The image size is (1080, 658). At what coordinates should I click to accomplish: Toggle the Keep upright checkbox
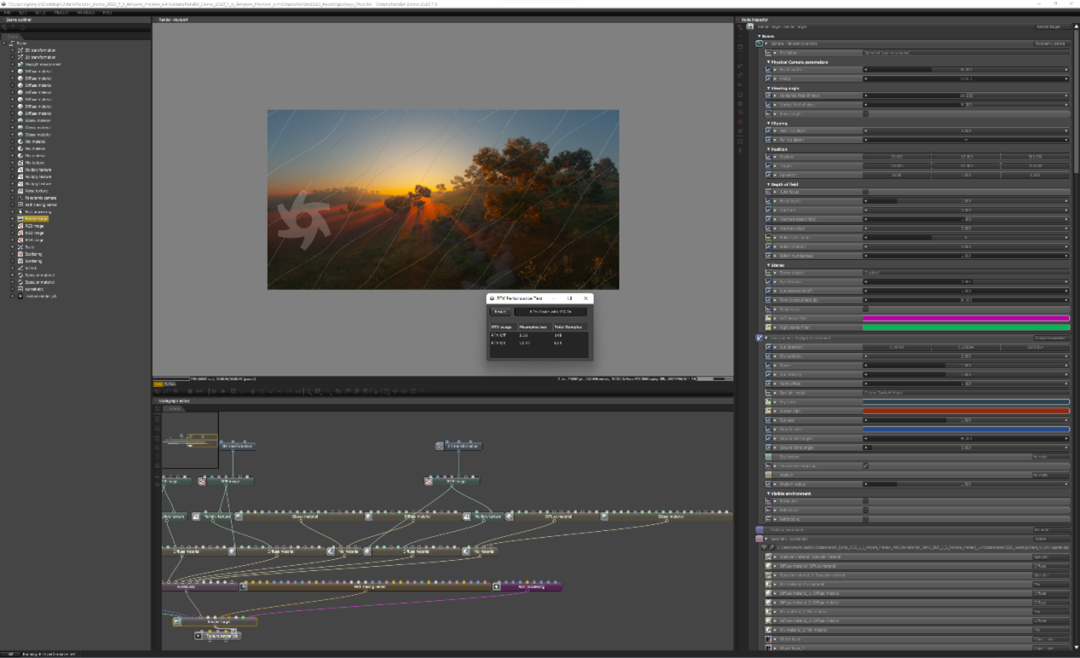866,113
